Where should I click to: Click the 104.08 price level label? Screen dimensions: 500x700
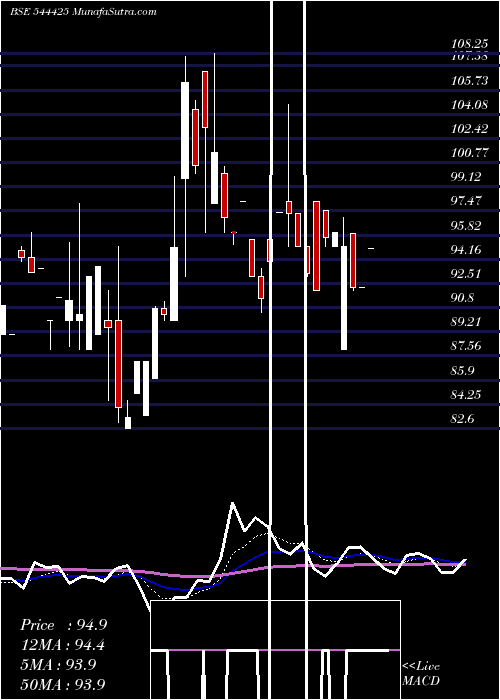pyautogui.click(x=469, y=105)
